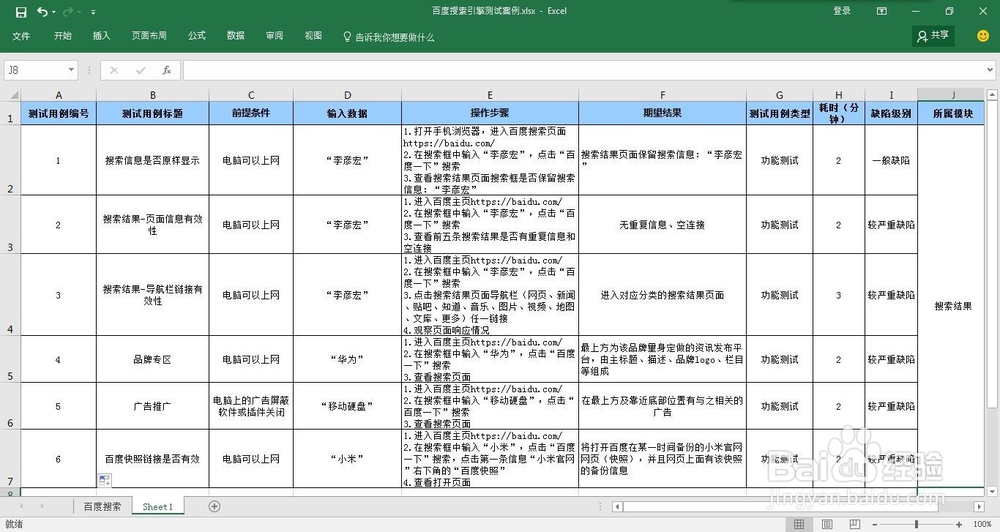The height and width of the screenshot is (532, 1000).
Task: Click the 共享 share button
Action: [x=932, y=36]
